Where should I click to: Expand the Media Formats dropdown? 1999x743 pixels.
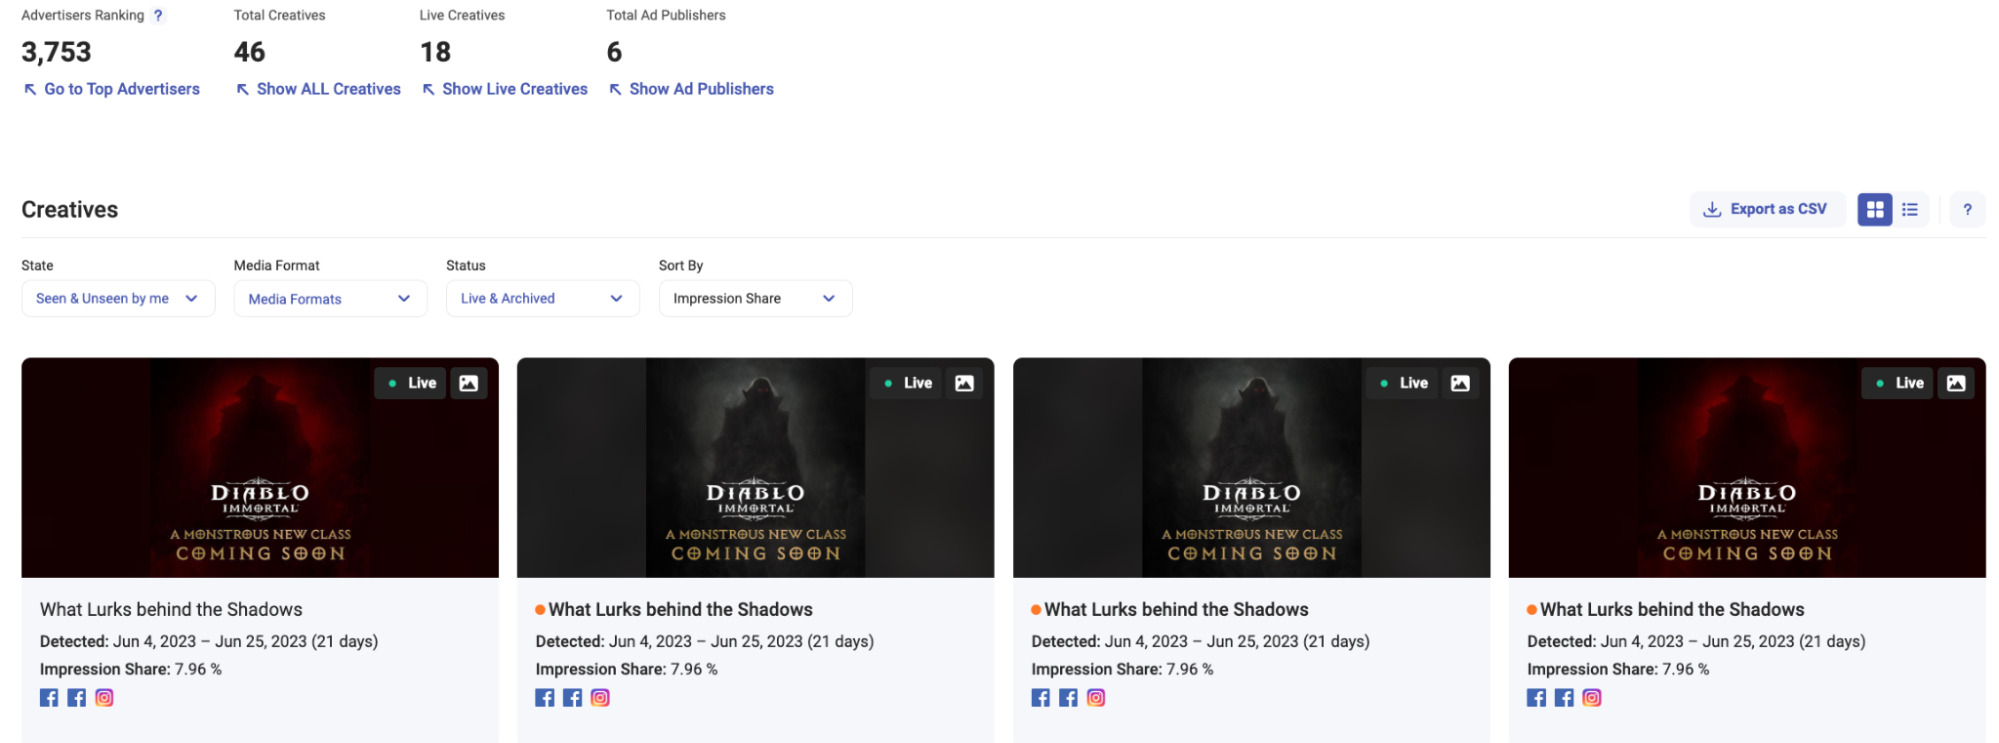coord(330,298)
